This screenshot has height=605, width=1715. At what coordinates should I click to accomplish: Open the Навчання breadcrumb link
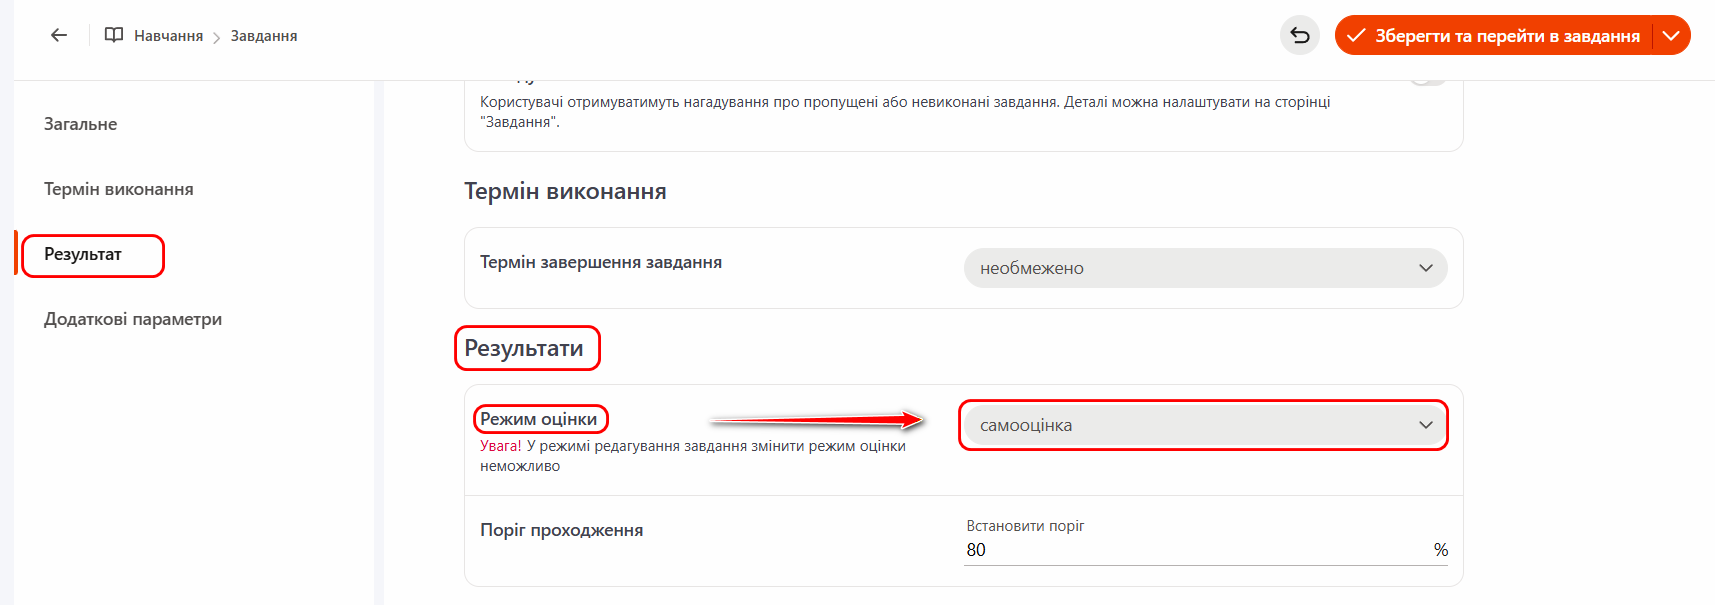point(168,36)
